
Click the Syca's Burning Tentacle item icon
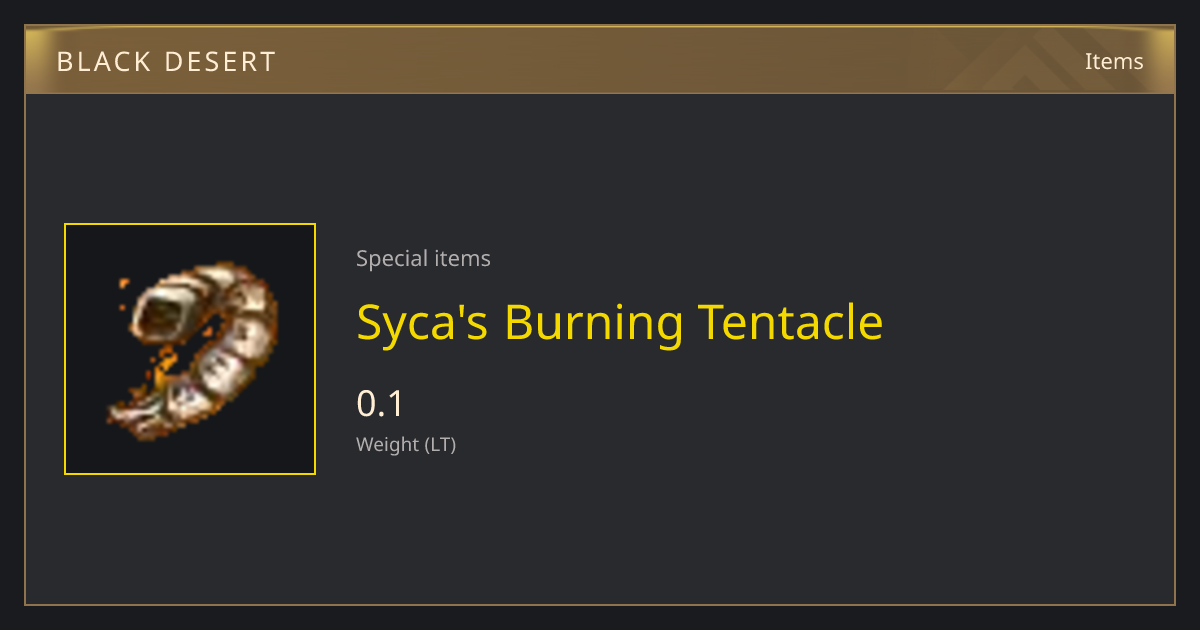coord(191,349)
